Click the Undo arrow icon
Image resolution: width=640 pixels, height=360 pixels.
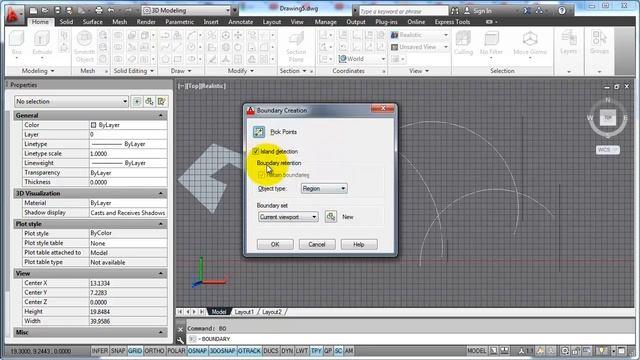[x=111, y=11]
